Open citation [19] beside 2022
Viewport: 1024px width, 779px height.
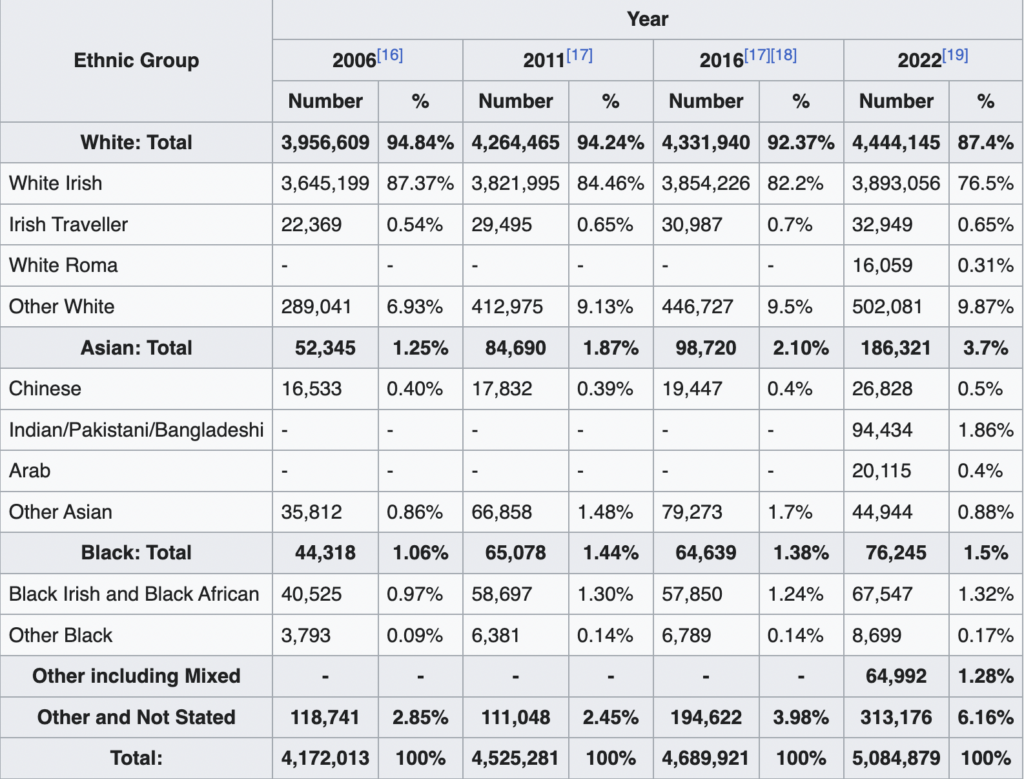tap(954, 55)
